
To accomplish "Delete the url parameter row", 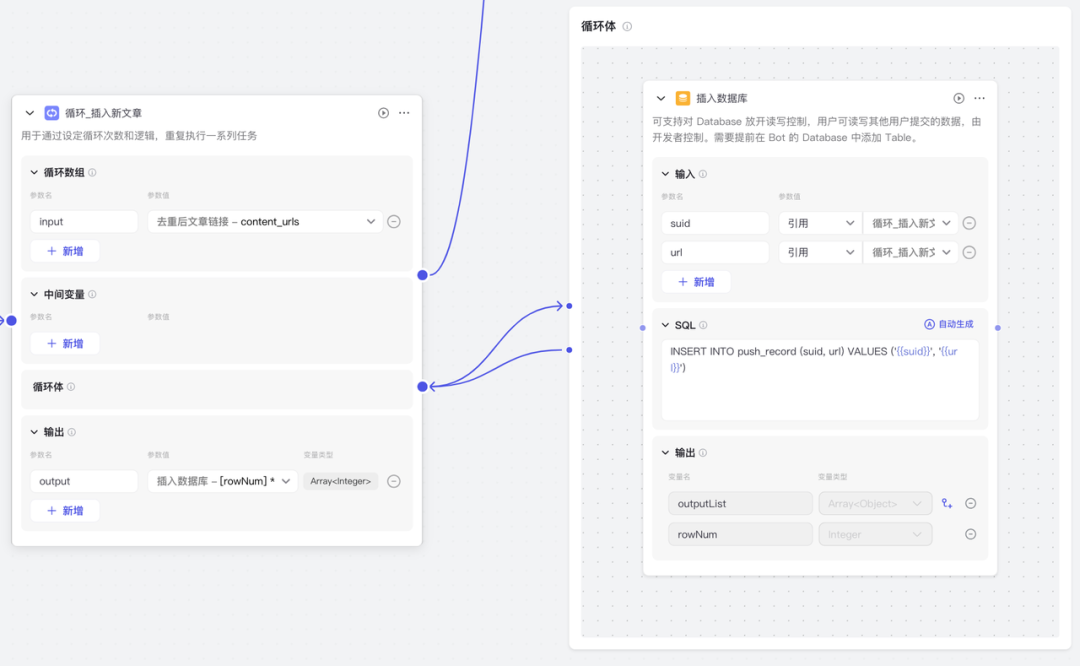I will [x=969, y=253].
